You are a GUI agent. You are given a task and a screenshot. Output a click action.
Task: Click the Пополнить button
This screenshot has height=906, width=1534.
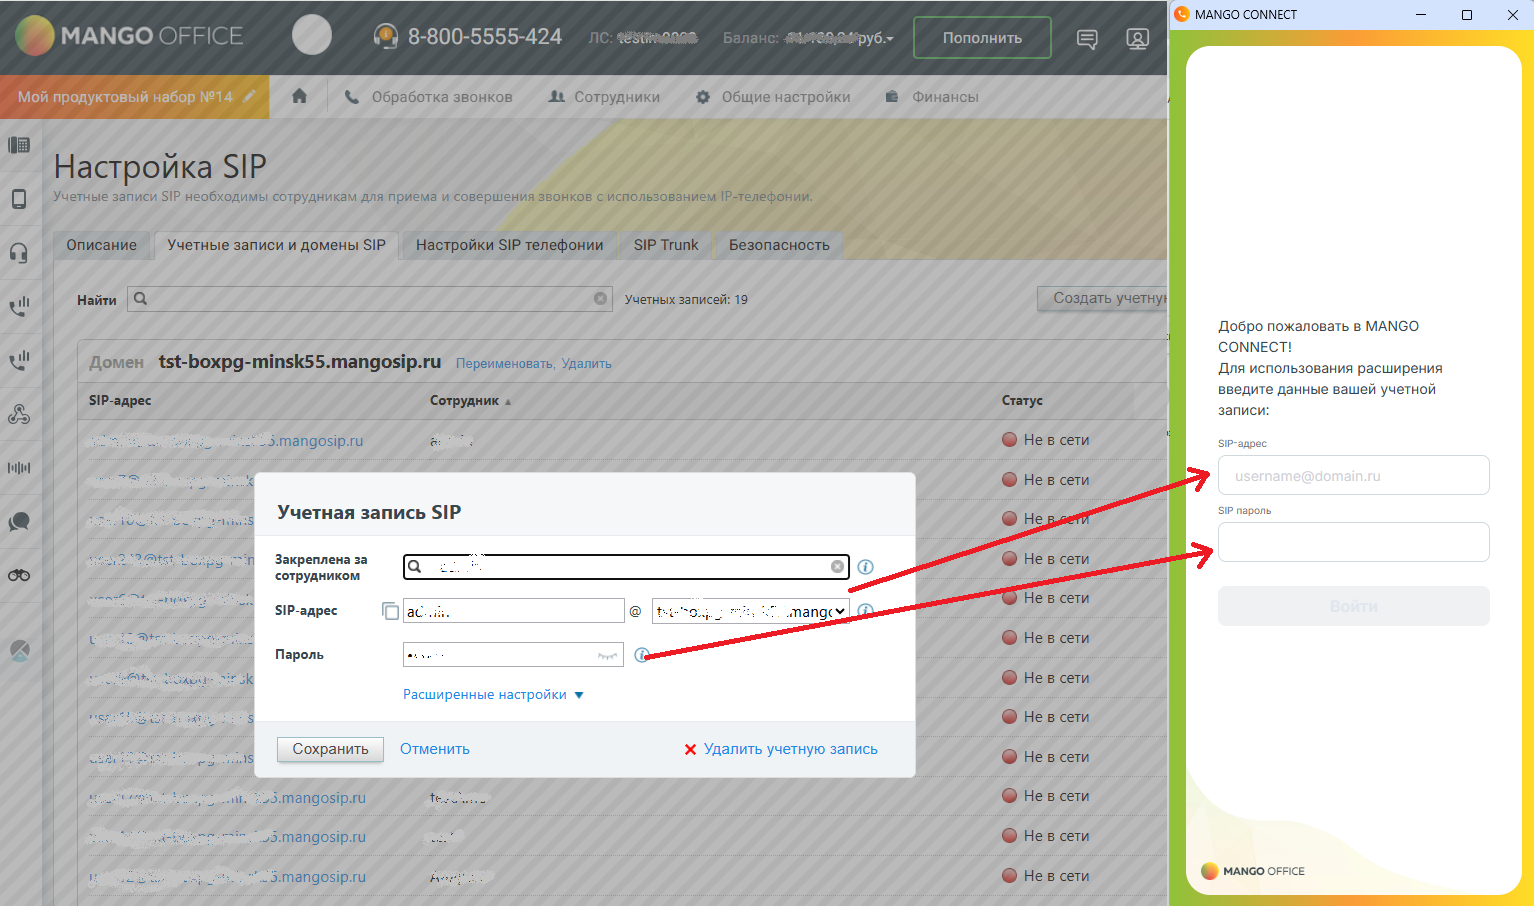tap(982, 38)
